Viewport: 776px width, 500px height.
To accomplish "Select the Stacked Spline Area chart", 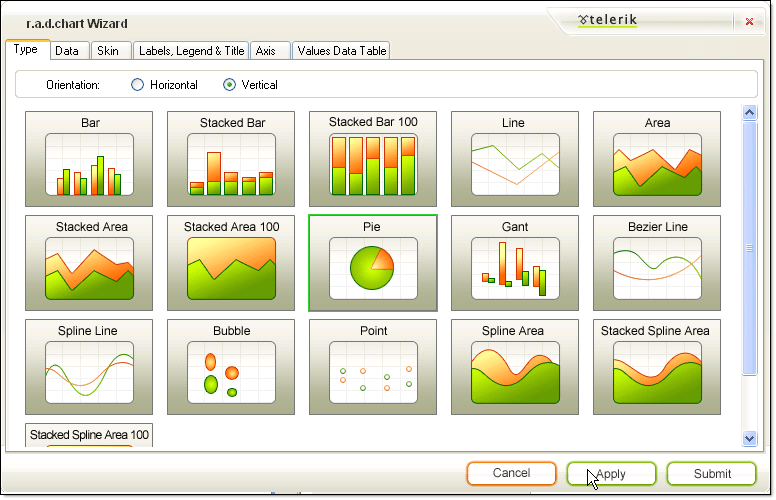I will click(x=657, y=367).
